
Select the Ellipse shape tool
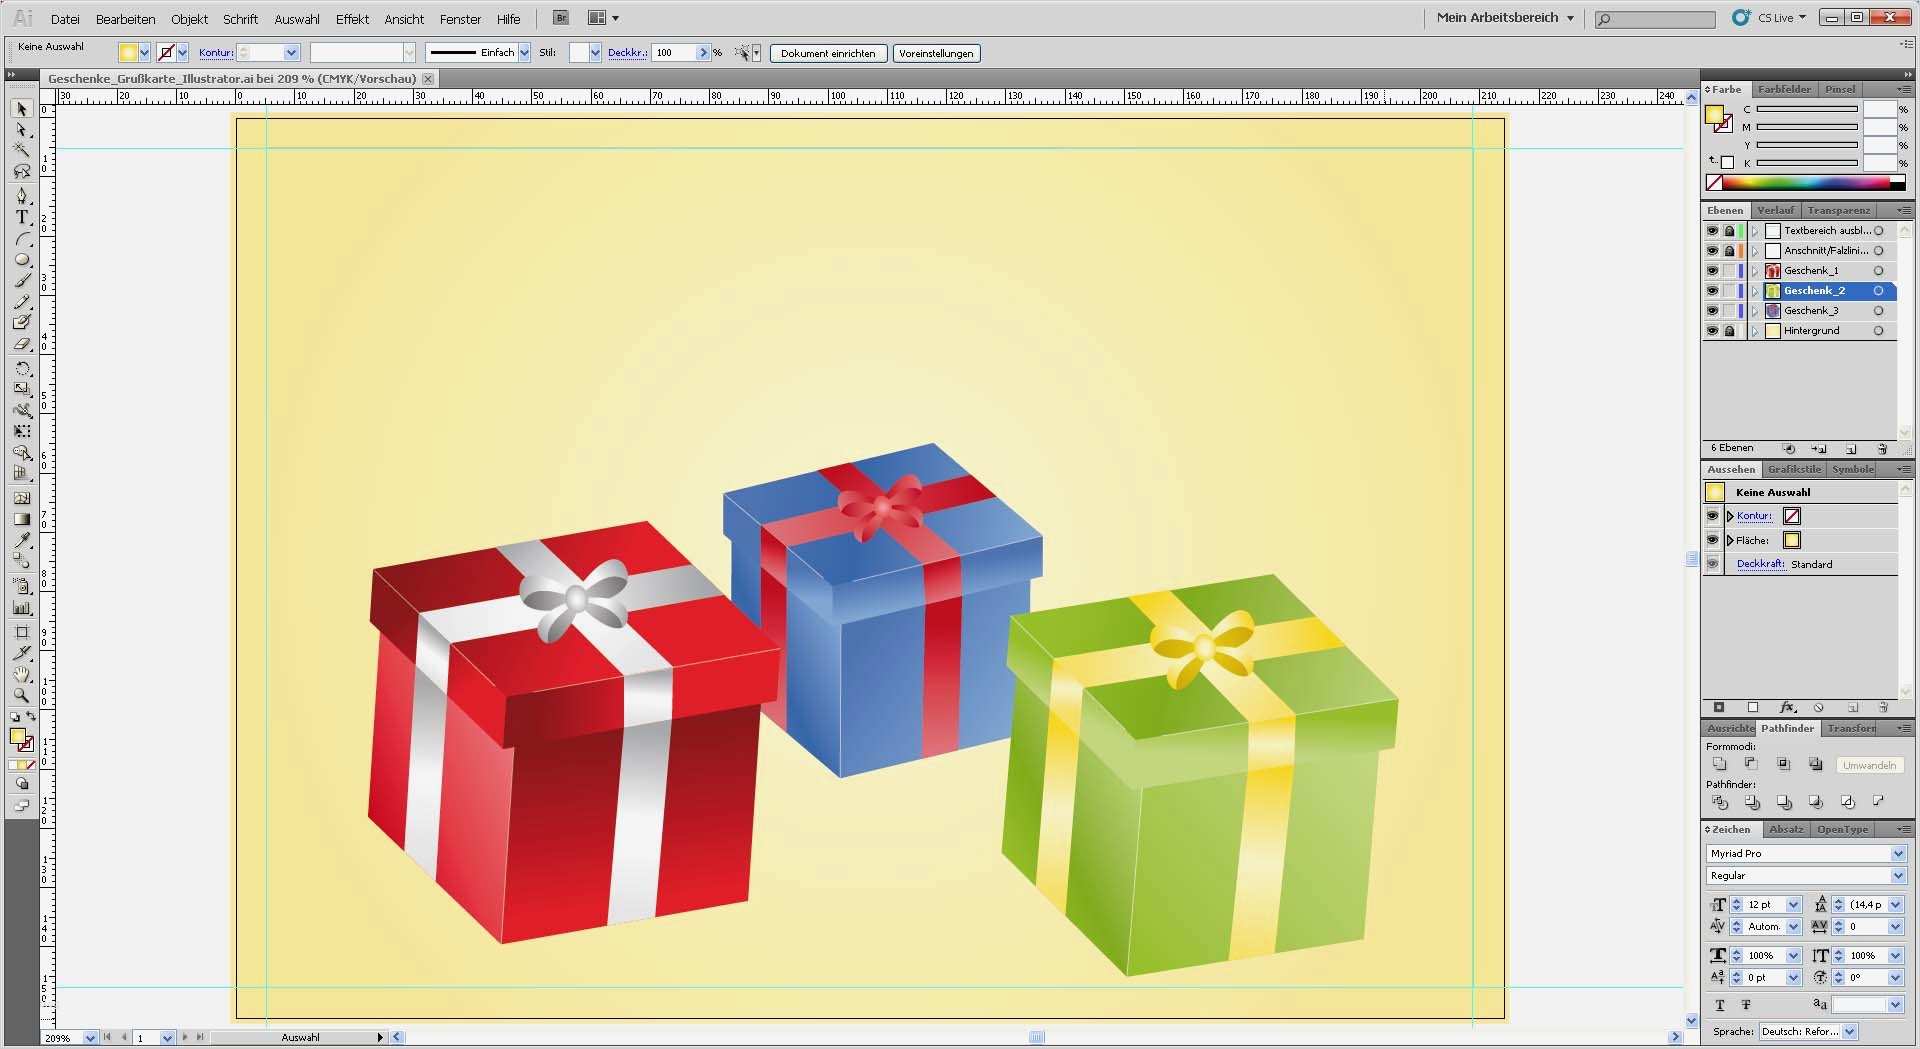(22, 260)
